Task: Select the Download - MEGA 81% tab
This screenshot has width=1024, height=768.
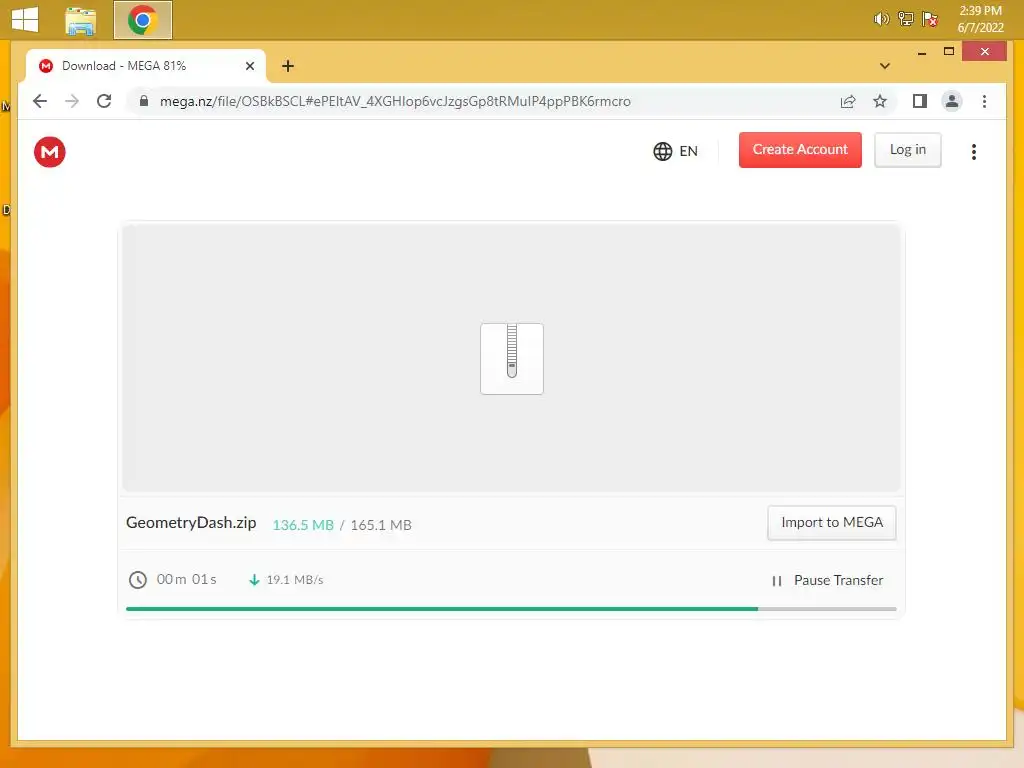Action: pos(146,66)
